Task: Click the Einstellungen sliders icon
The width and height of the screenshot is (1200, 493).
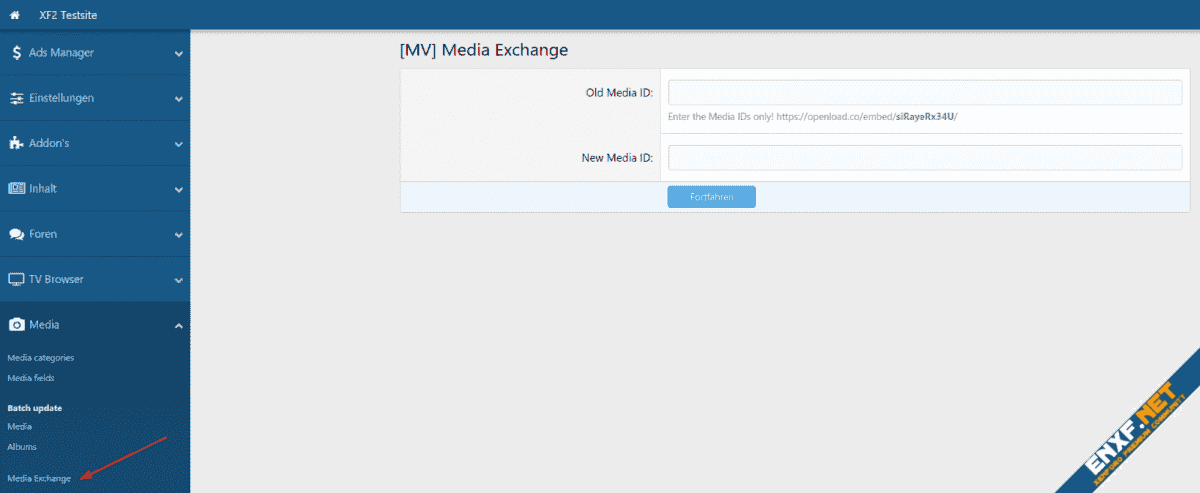Action: (17, 99)
